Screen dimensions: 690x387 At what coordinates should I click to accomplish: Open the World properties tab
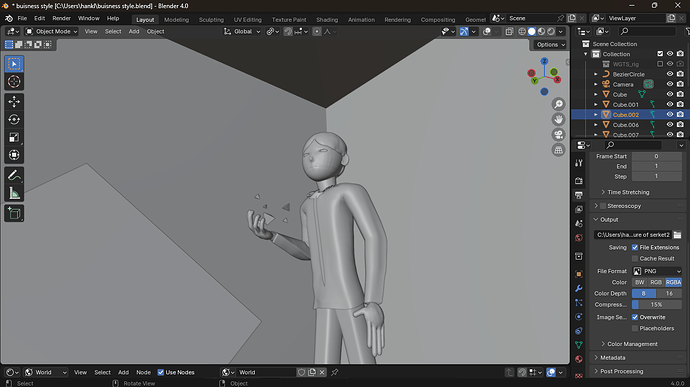[x=579, y=238]
